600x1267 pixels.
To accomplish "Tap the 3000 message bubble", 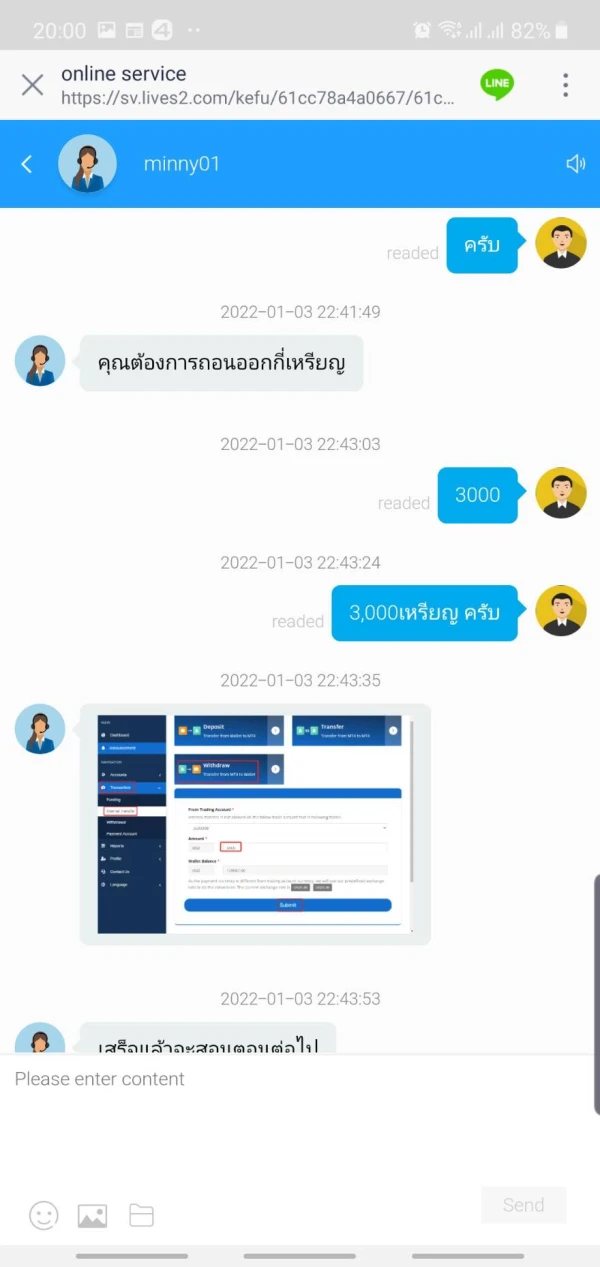I will 478,495.
